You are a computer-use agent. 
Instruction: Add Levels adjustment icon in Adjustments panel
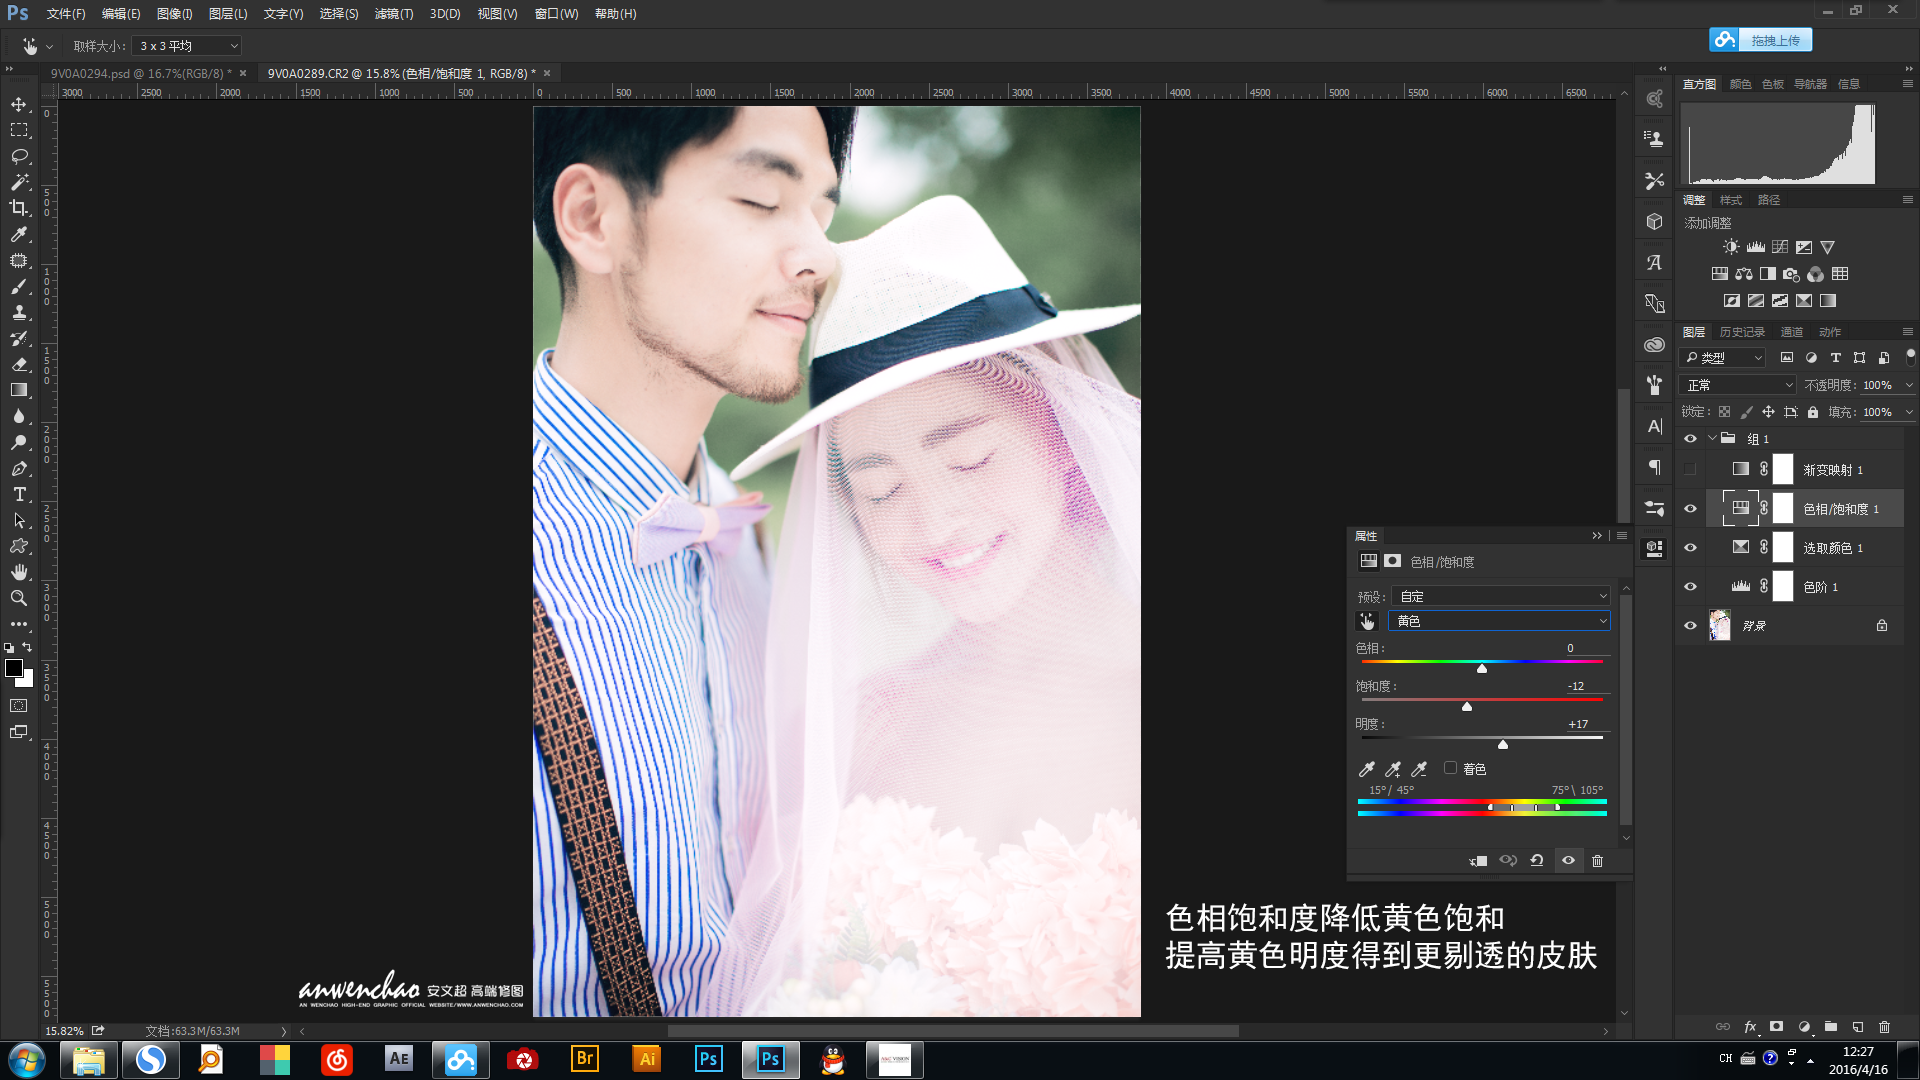1755,247
